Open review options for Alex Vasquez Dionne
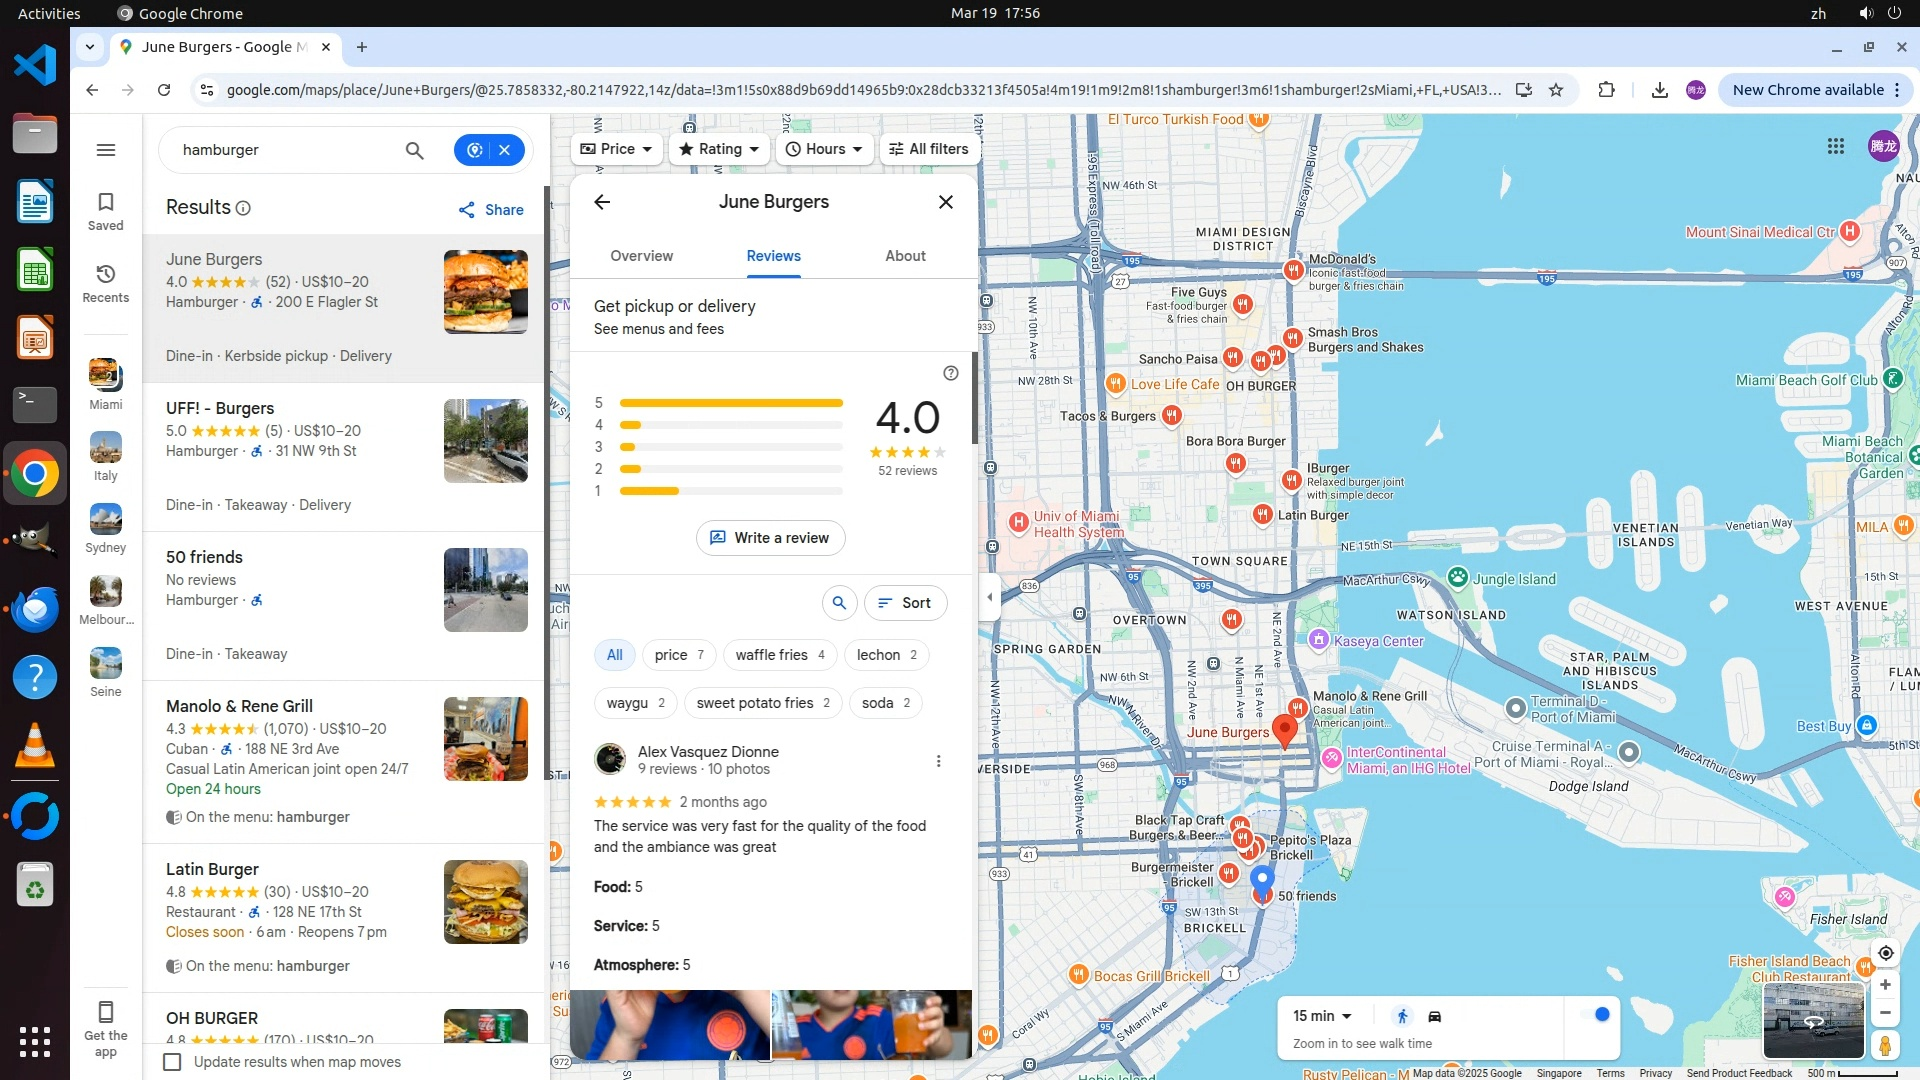Screen dimensions: 1920x1080 tap(938, 761)
